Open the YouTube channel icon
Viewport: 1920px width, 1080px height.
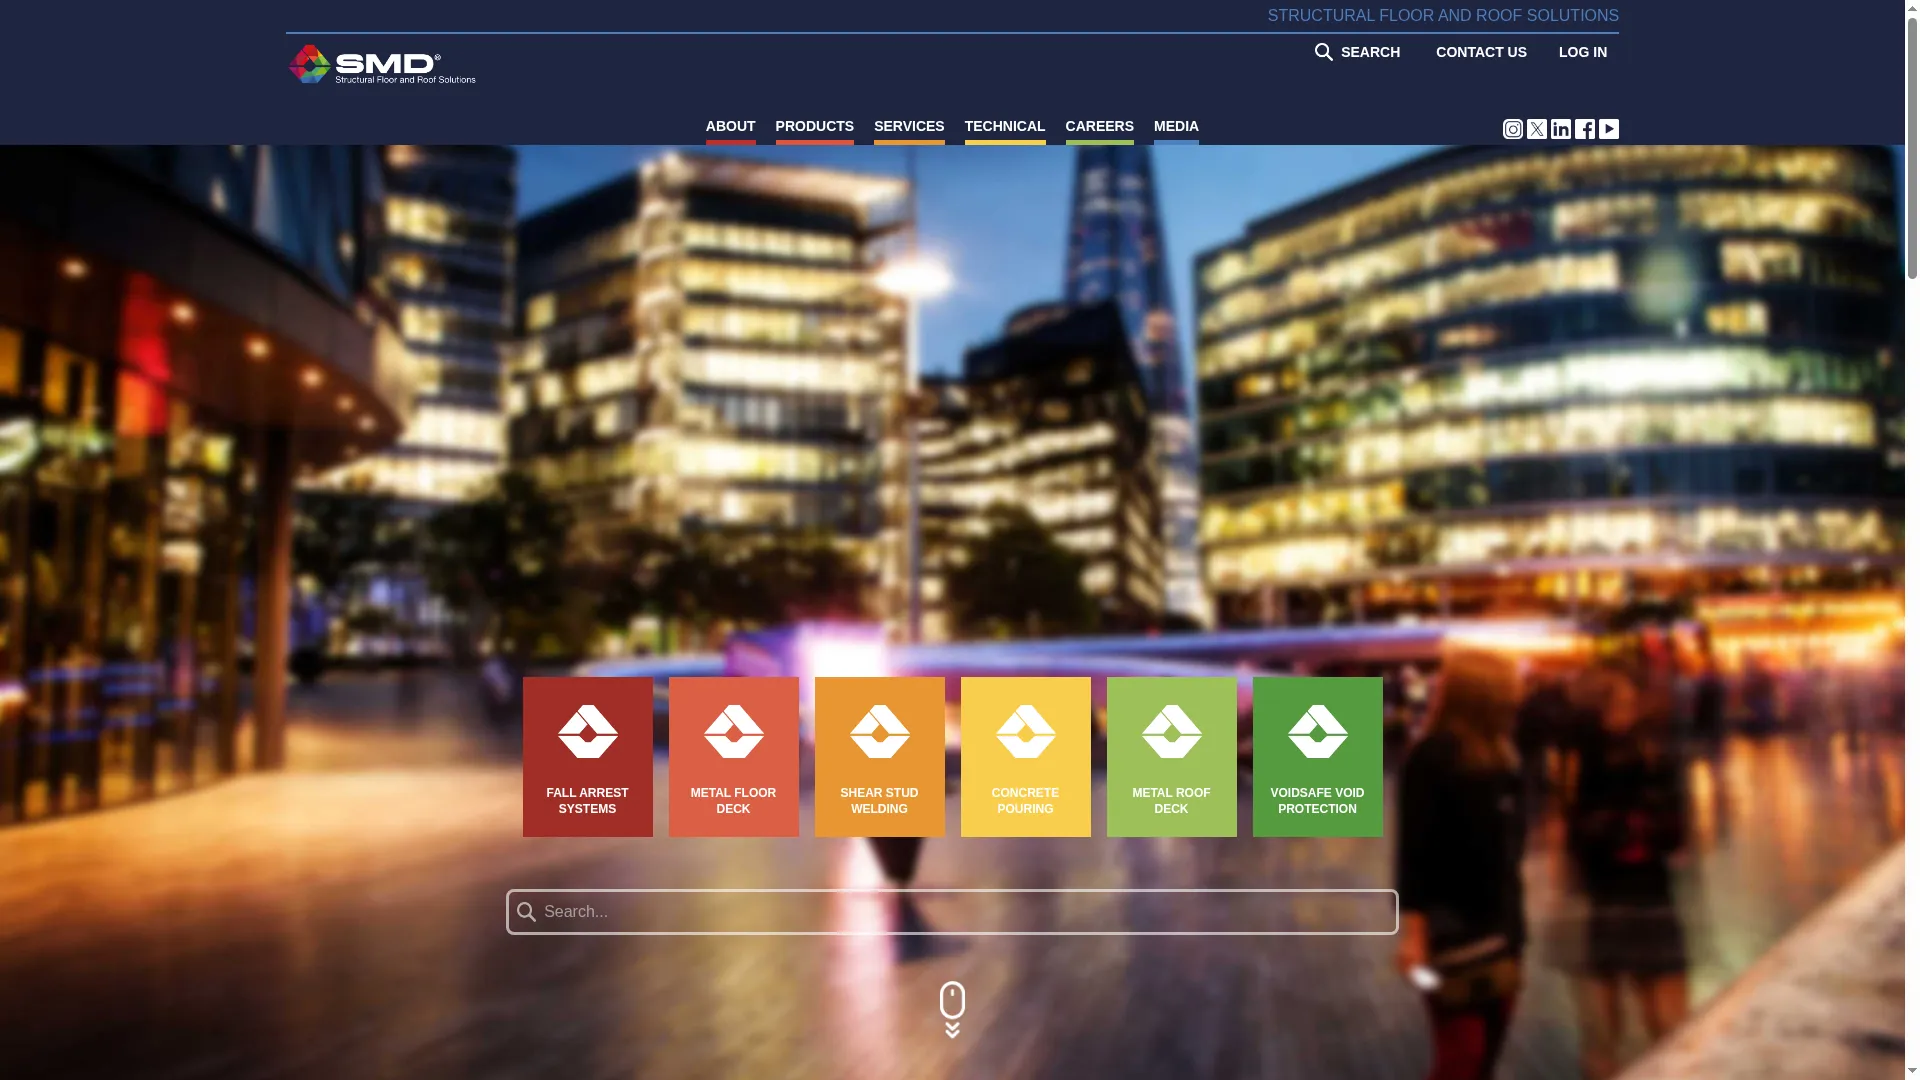1608,129
